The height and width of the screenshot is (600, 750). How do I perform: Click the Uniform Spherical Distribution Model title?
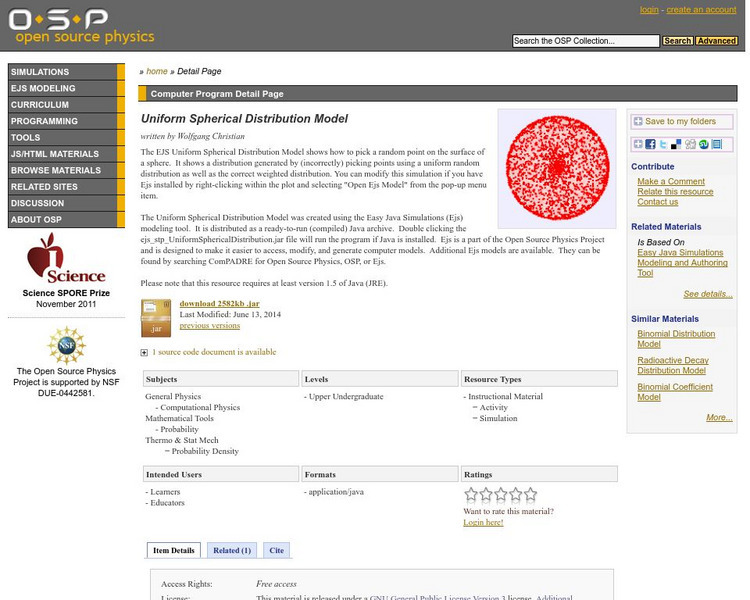tap(244, 119)
